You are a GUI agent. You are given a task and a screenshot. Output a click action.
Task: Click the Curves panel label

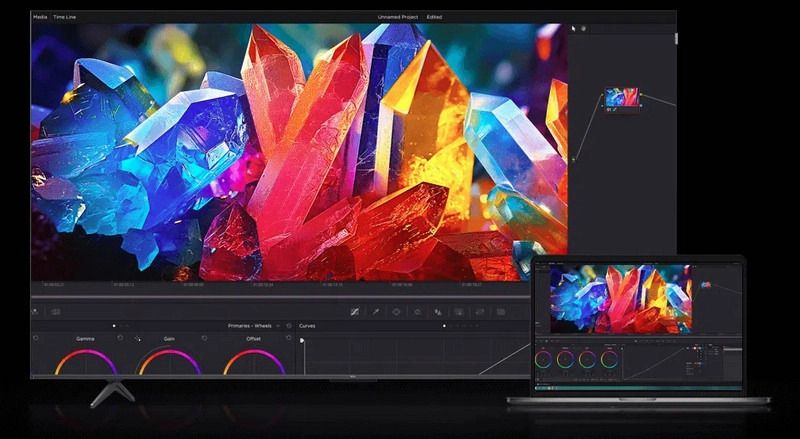[x=307, y=326]
